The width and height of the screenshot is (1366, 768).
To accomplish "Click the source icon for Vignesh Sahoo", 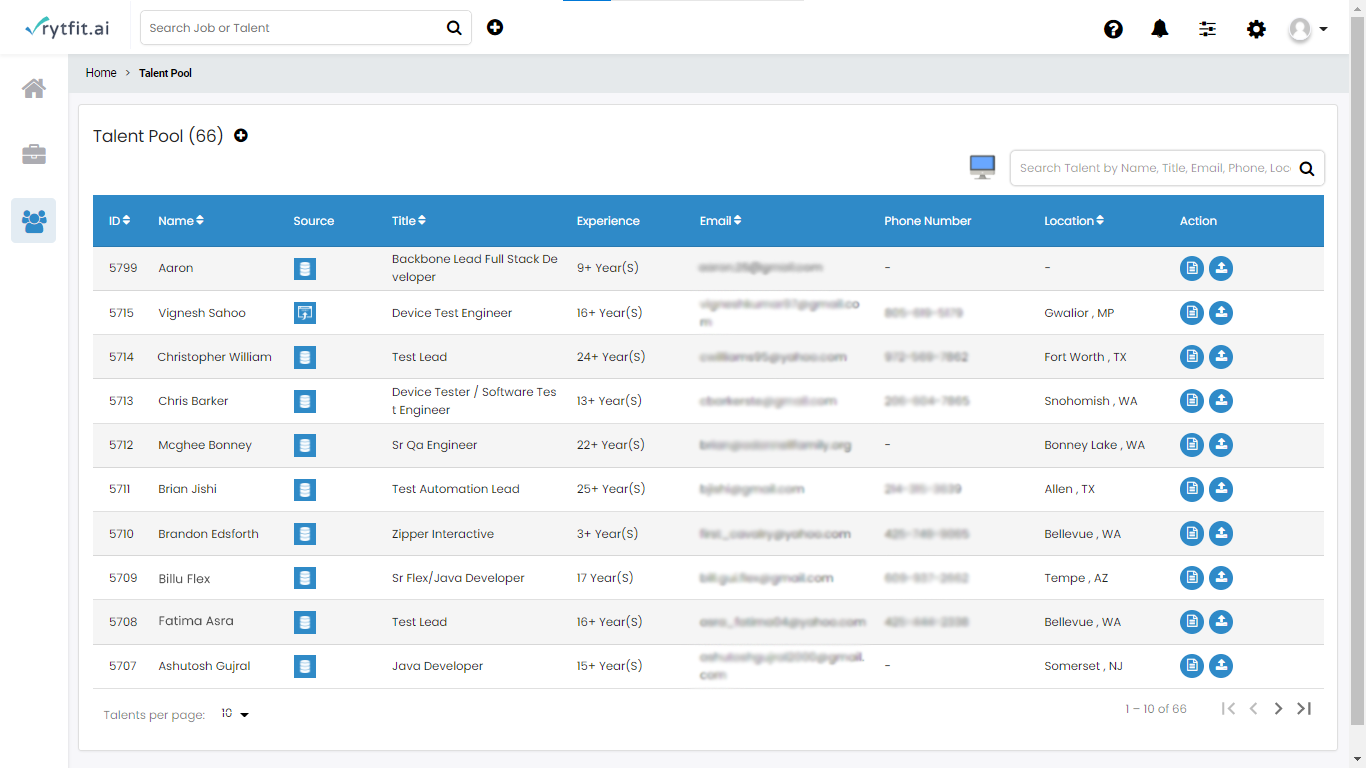I will pos(305,313).
